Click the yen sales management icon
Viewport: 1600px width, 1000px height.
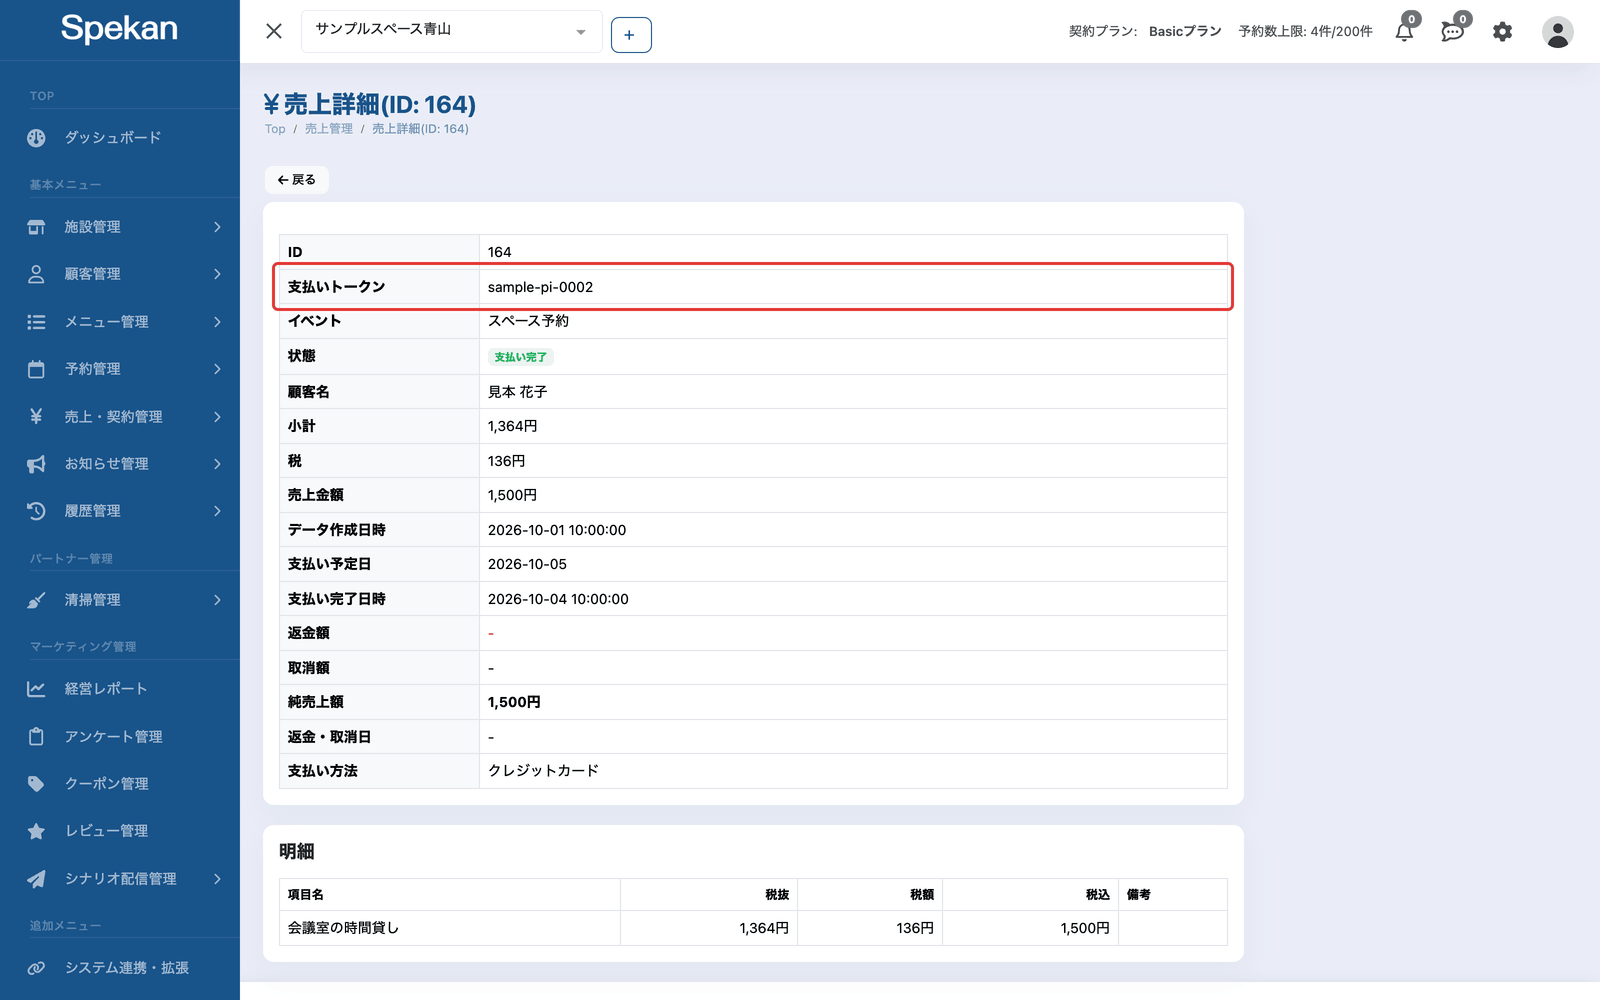36,416
